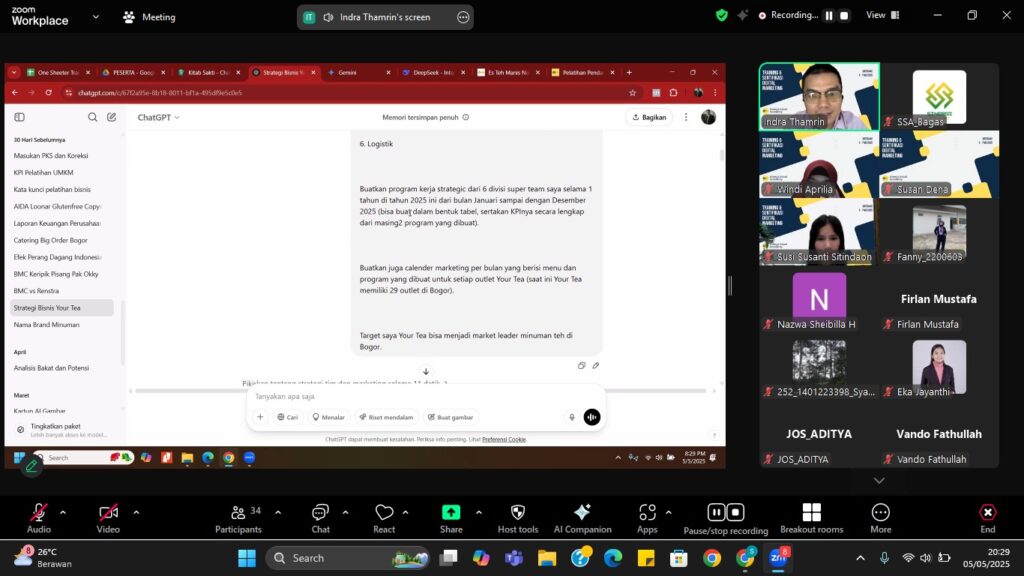Open Zoom AI Companion

click(582, 516)
